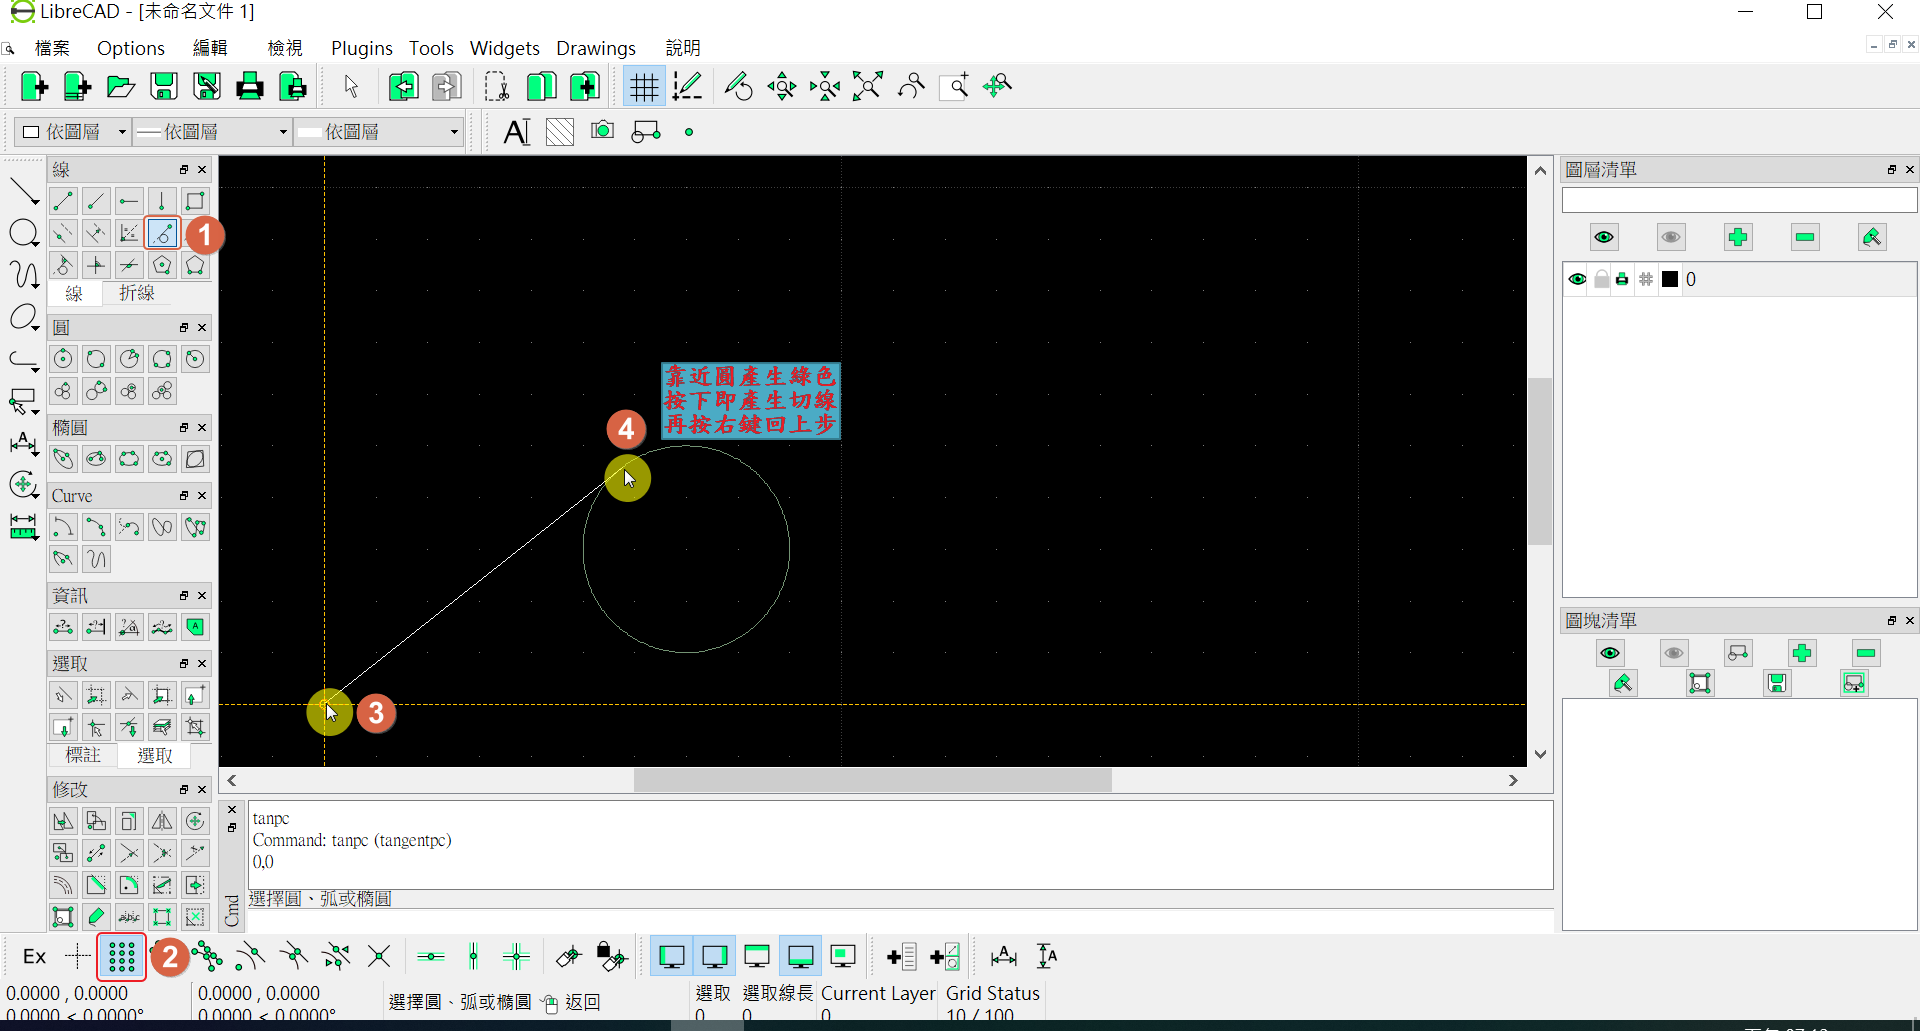The width and height of the screenshot is (1920, 1031).
Task: Click the Ex exclusive snap button
Action: [34, 957]
